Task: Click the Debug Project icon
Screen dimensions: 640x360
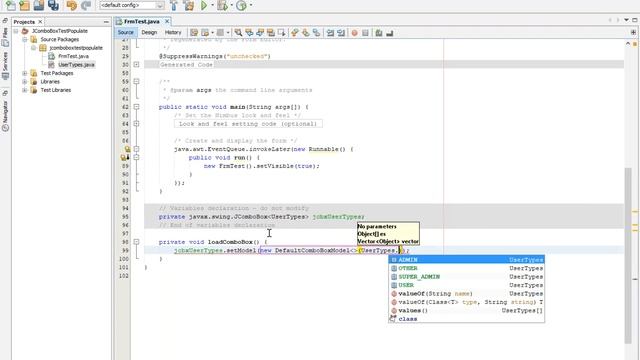Action: point(222,5)
